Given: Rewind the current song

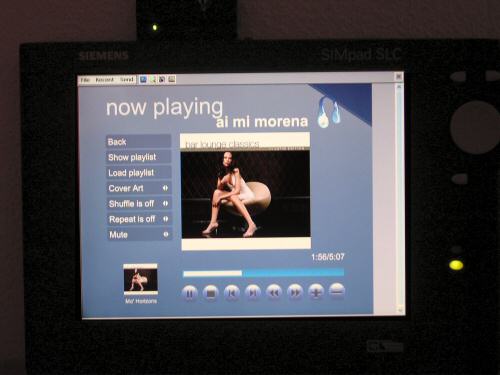Looking at the screenshot, I should (274, 293).
